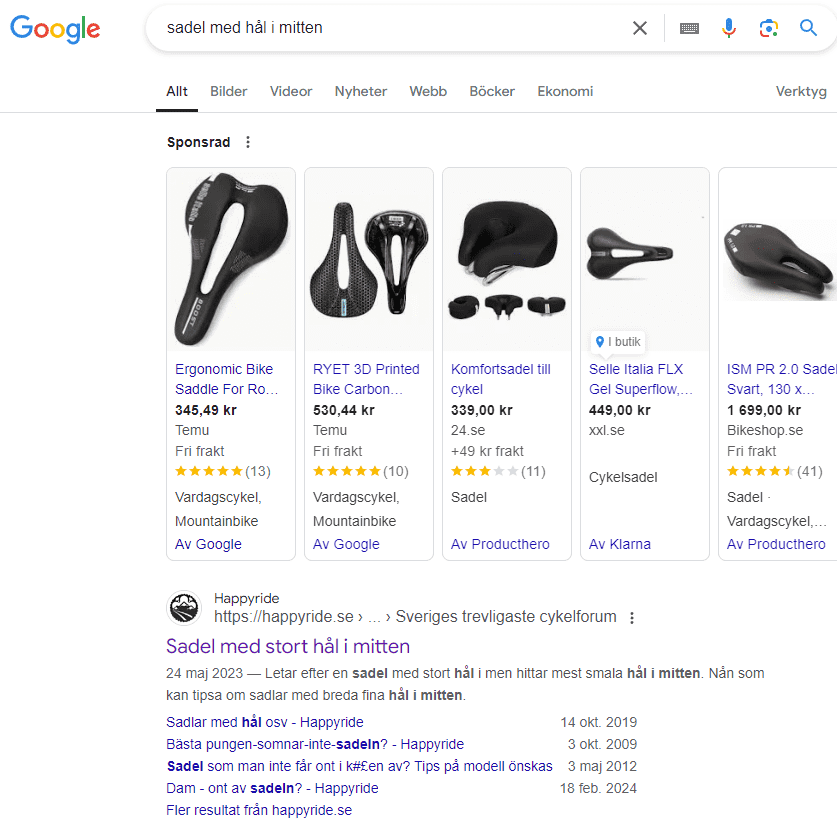837x836 pixels.
Task: Run the search via the magnifying glass icon
Action: (809, 28)
